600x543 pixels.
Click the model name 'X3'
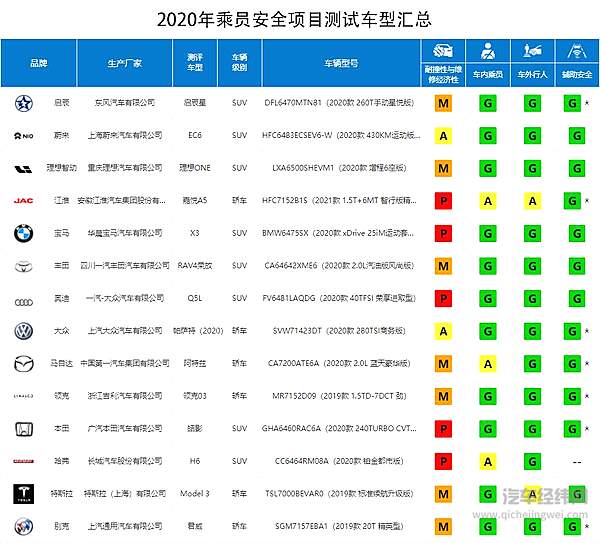(195, 233)
